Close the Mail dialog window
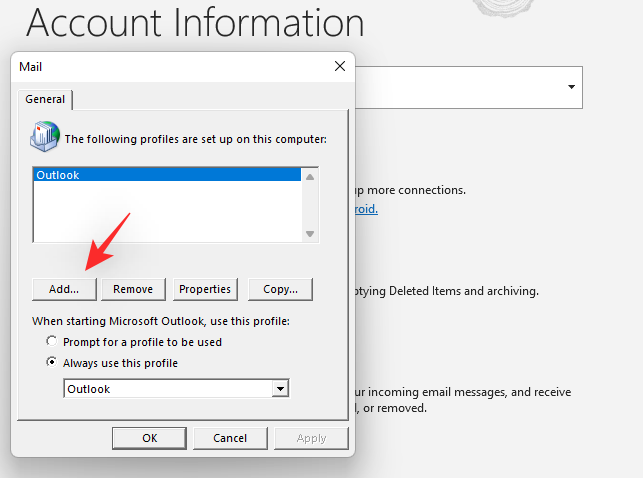 click(340, 67)
